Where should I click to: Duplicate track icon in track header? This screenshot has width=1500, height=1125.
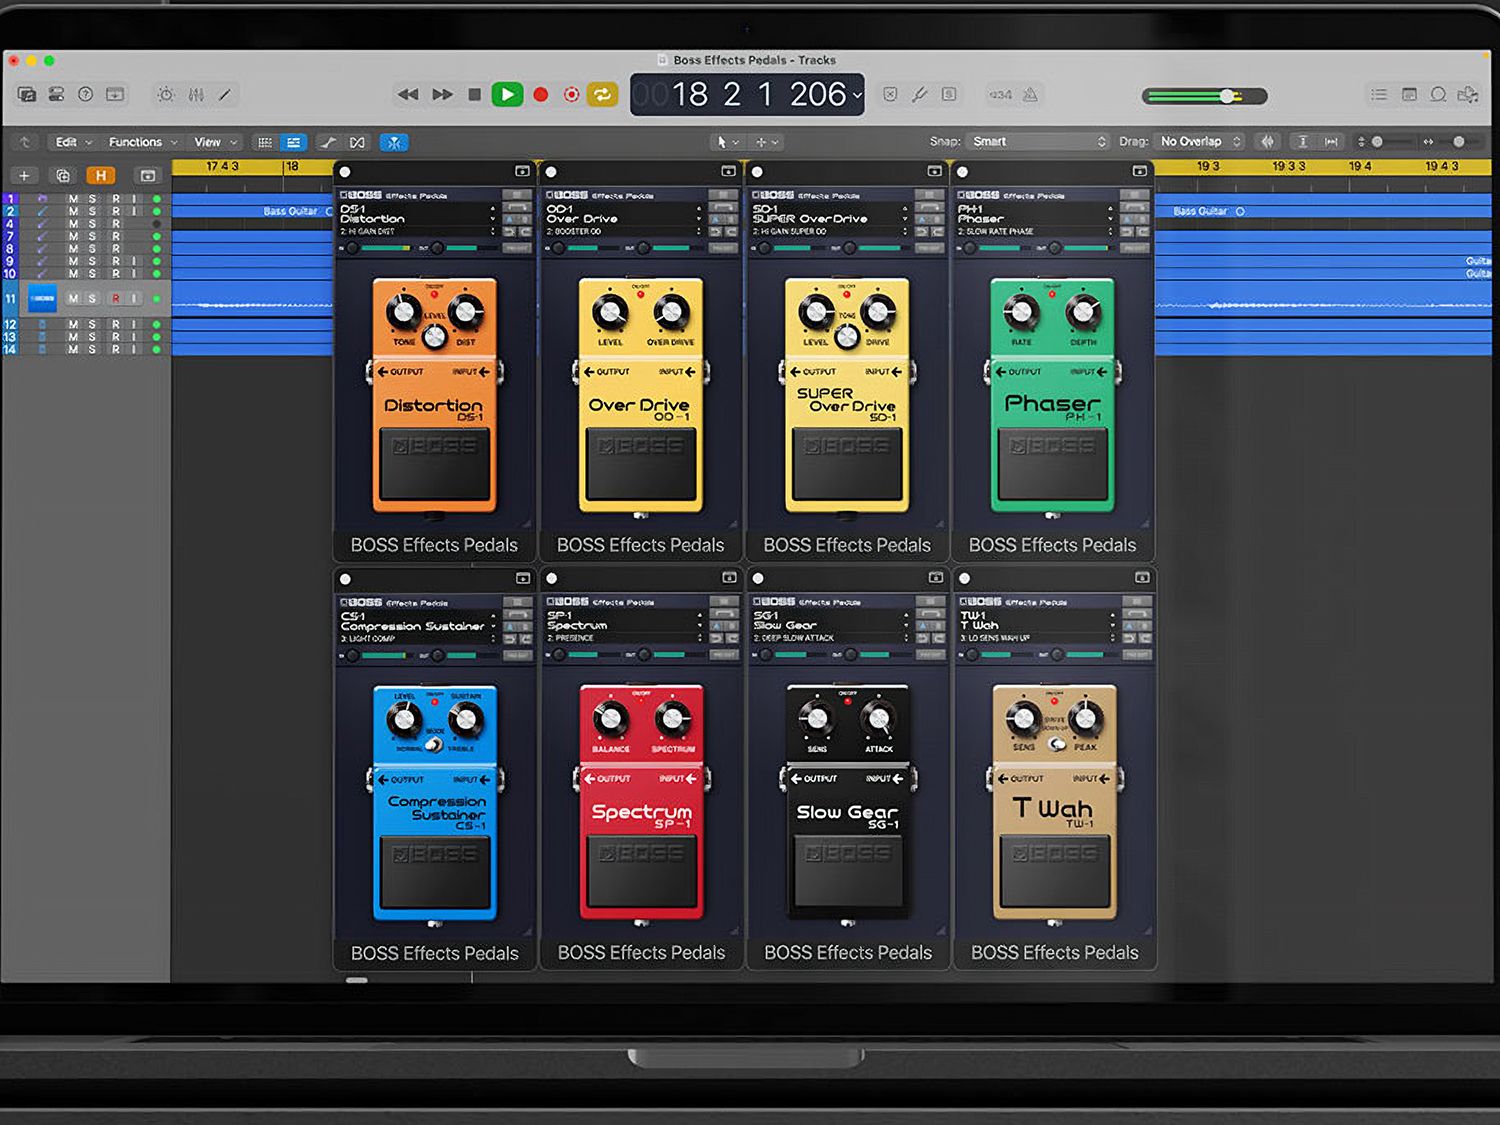point(62,176)
